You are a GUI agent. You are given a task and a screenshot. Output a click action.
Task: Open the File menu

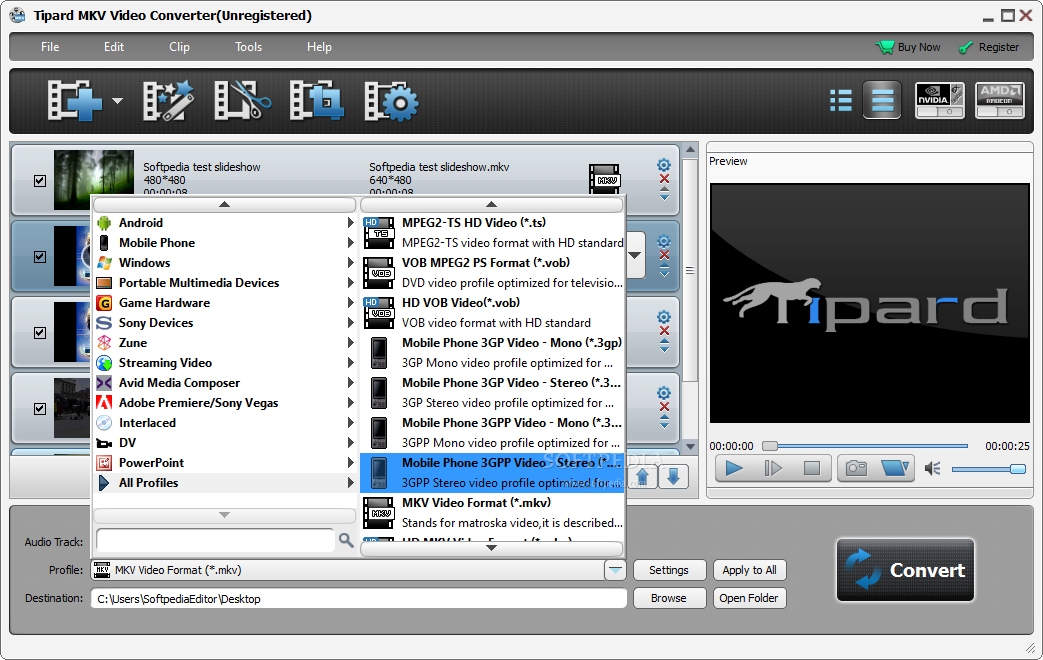click(50, 47)
